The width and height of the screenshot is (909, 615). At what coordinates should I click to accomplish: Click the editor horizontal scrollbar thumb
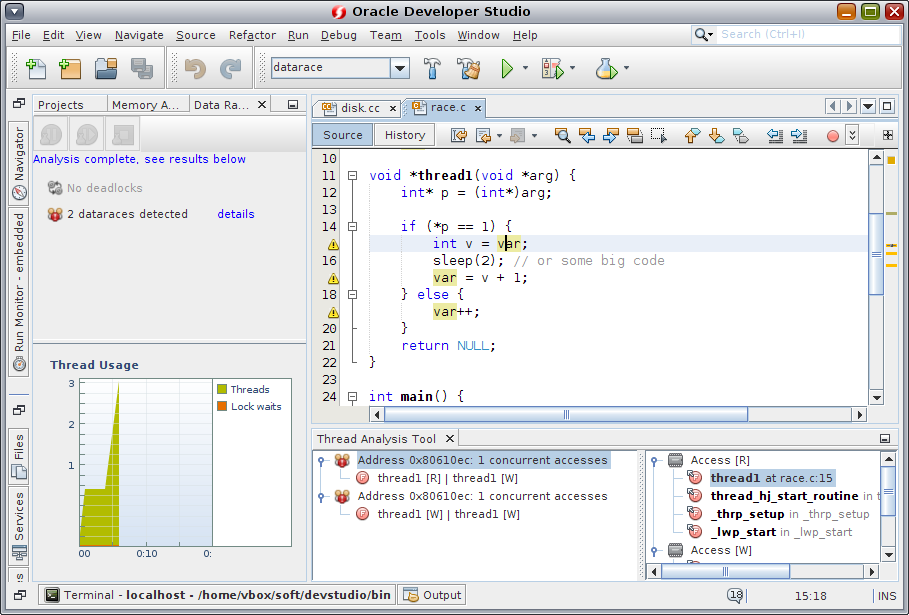[x=566, y=414]
